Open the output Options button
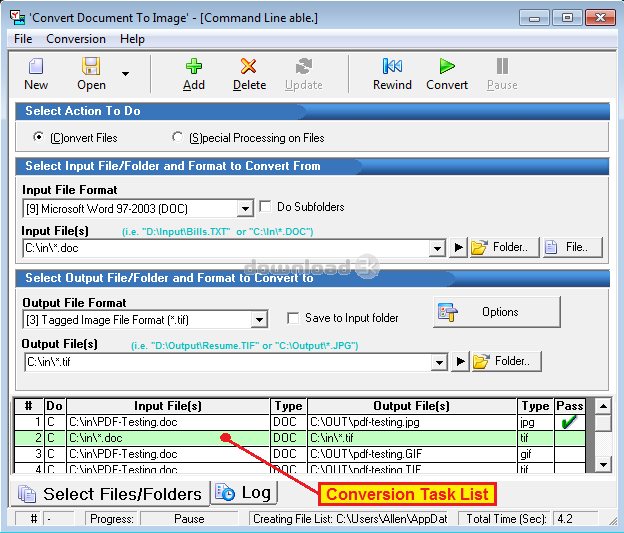 497,312
